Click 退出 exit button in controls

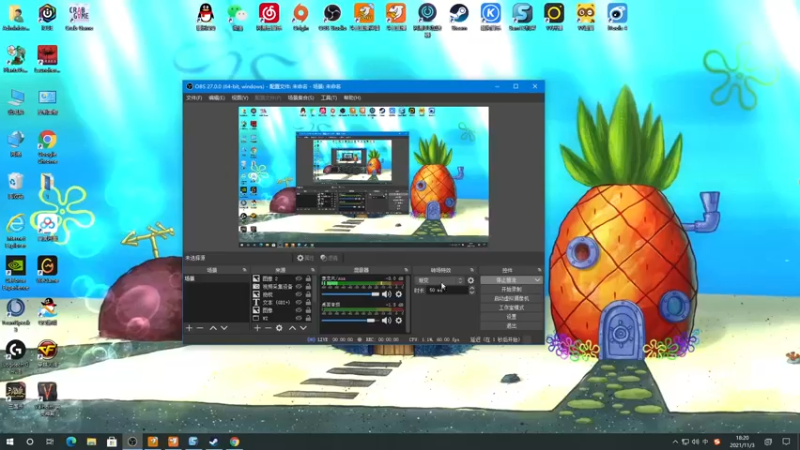point(511,326)
